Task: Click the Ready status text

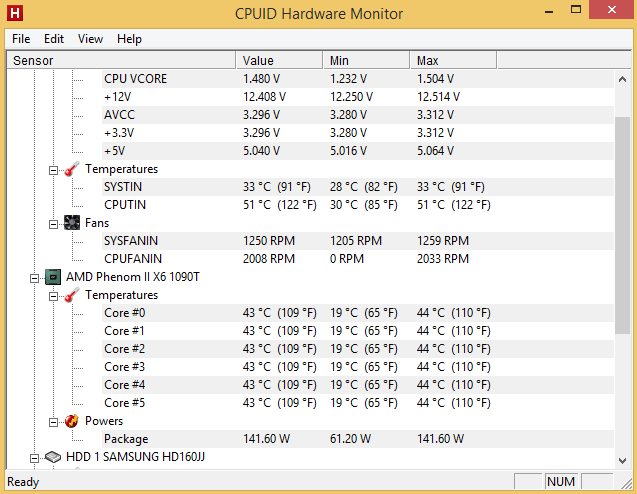Action: 23,482
